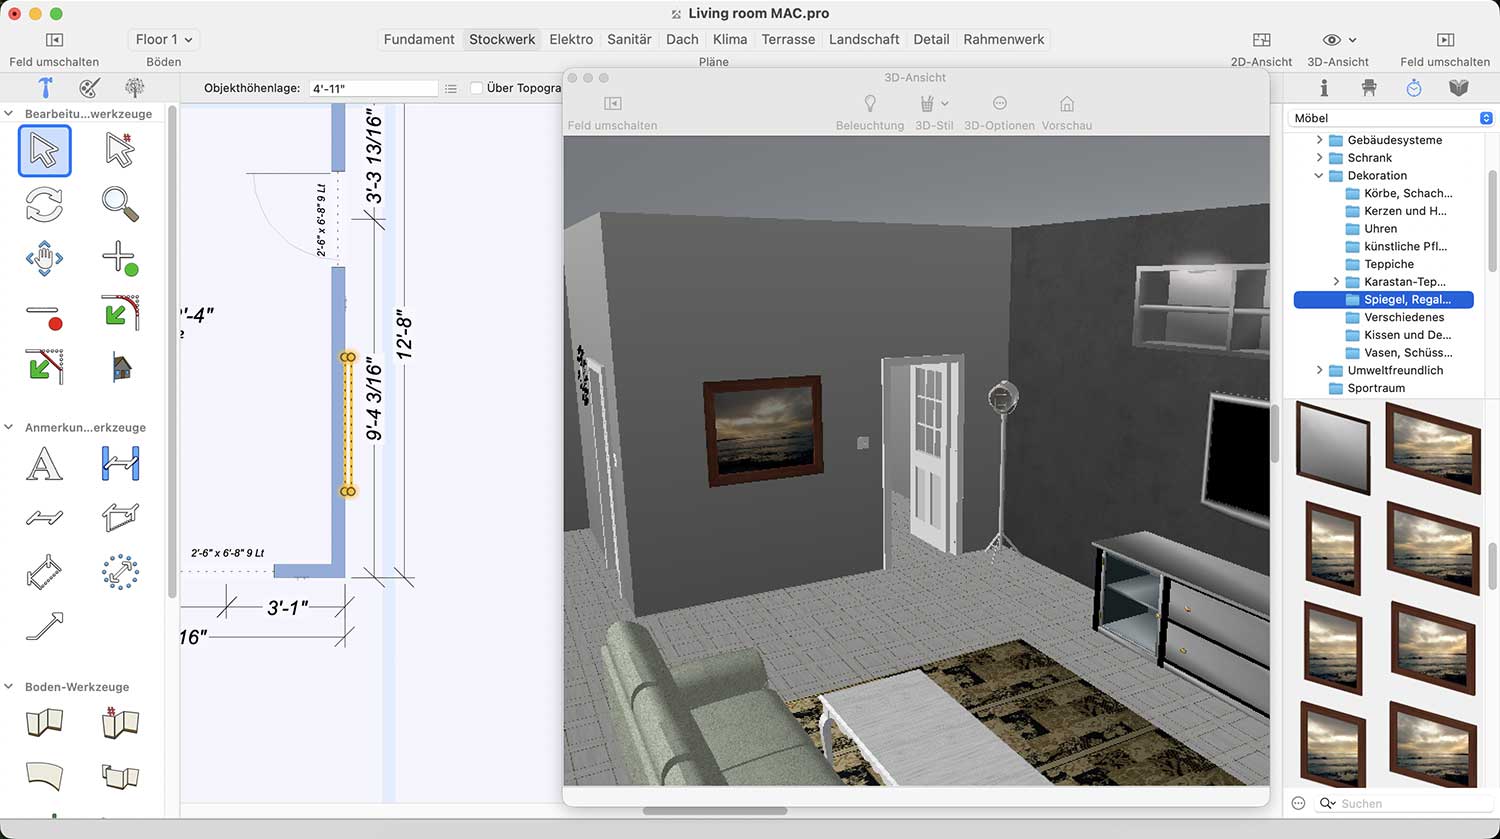The height and width of the screenshot is (839, 1500).
Task: Select the dimension measurement tool
Action: point(120,464)
